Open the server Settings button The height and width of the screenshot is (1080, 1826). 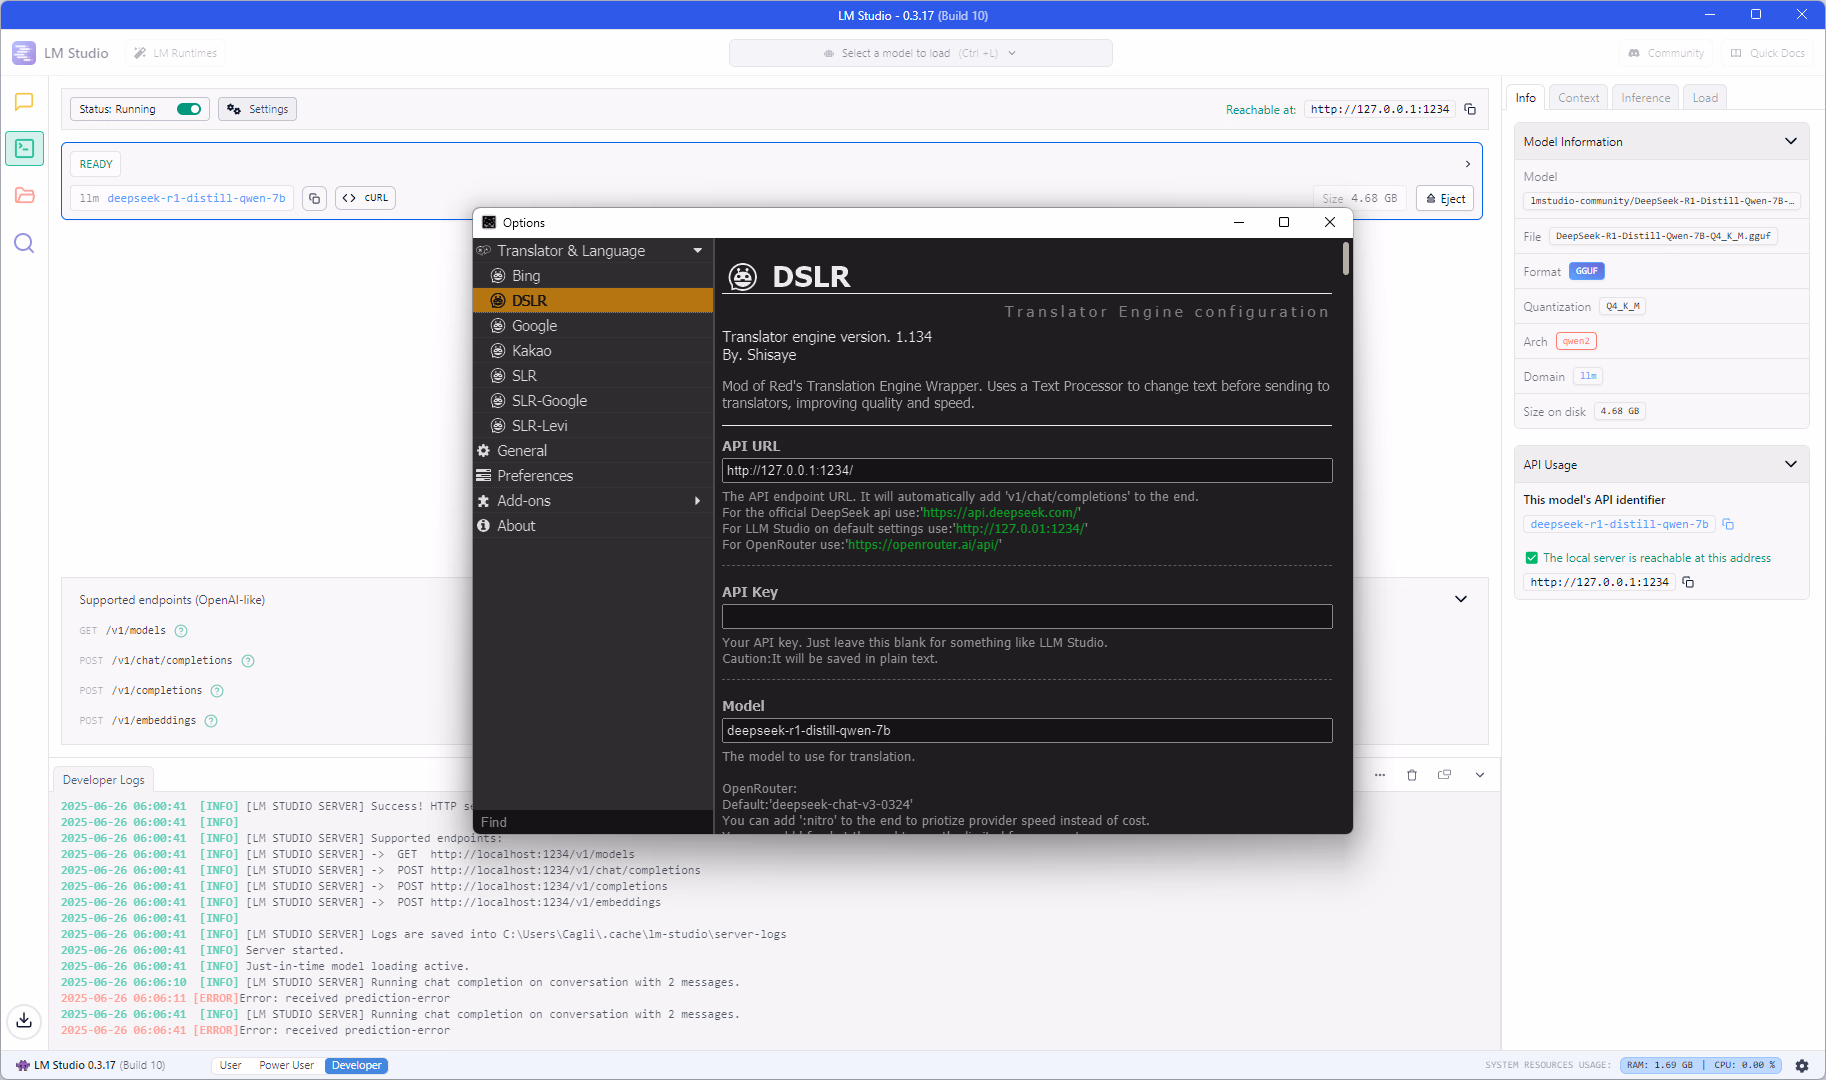(x=258, y=109)
